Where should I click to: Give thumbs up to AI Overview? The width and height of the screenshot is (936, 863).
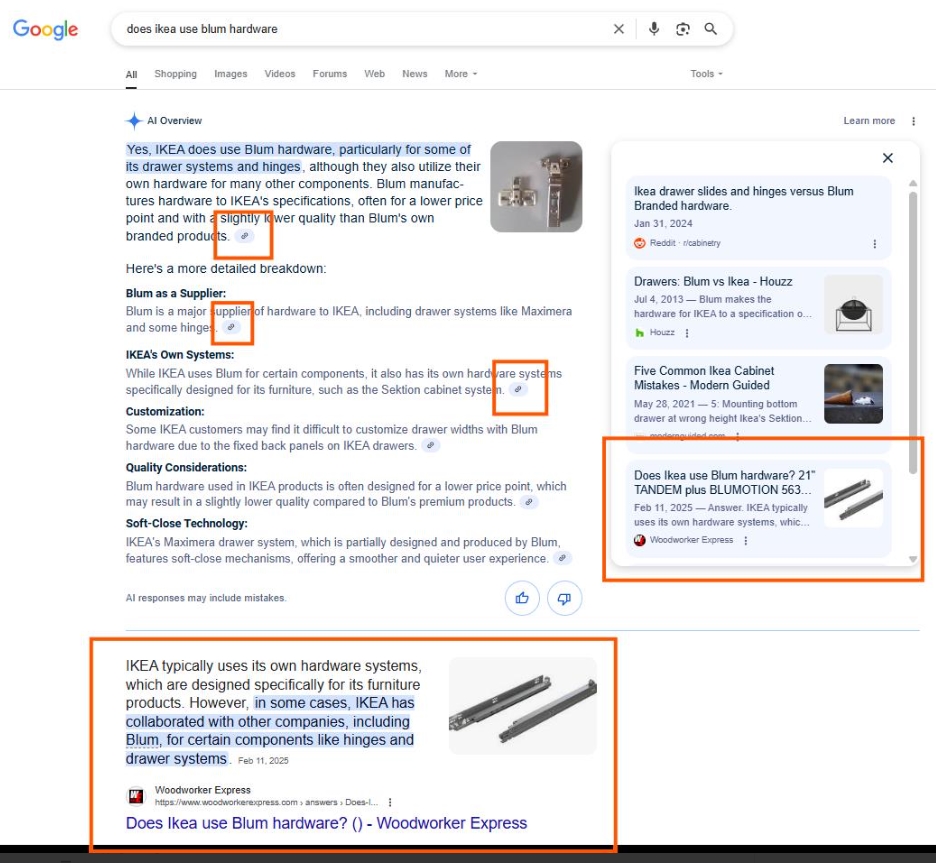pyautogui.click(x=522, y=598)
